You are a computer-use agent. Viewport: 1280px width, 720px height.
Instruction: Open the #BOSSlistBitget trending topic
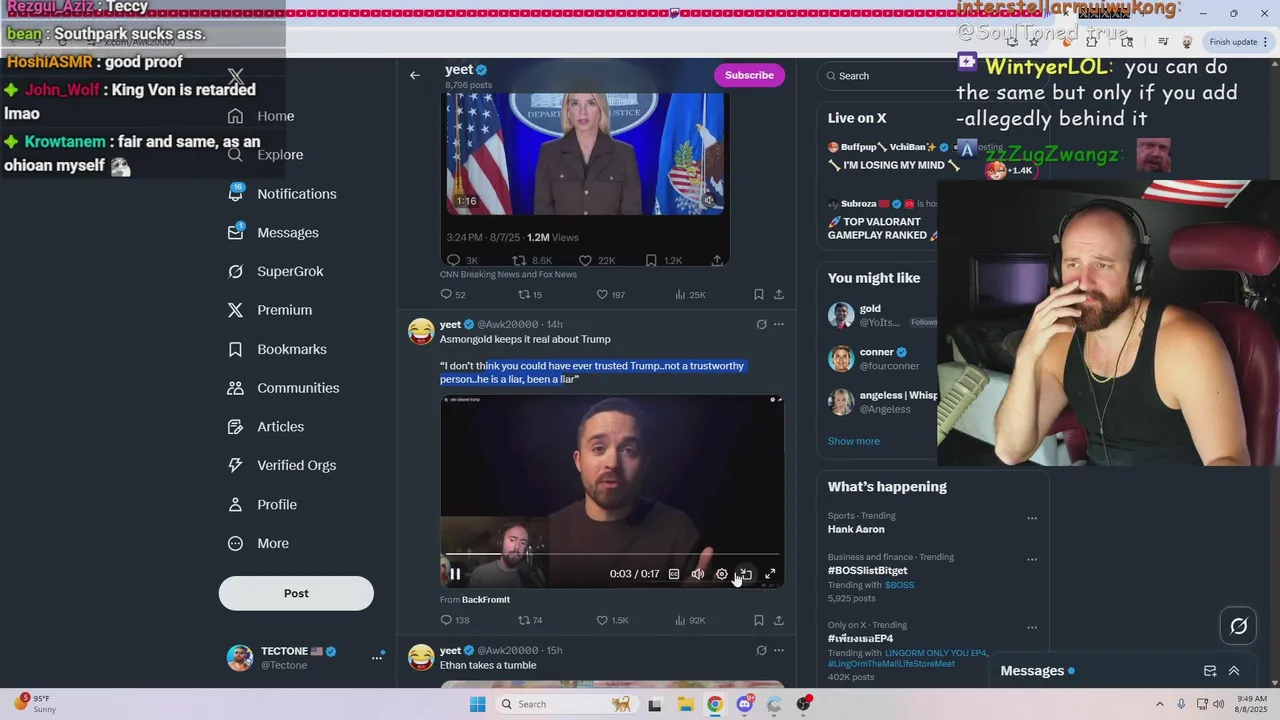[867, 570]
